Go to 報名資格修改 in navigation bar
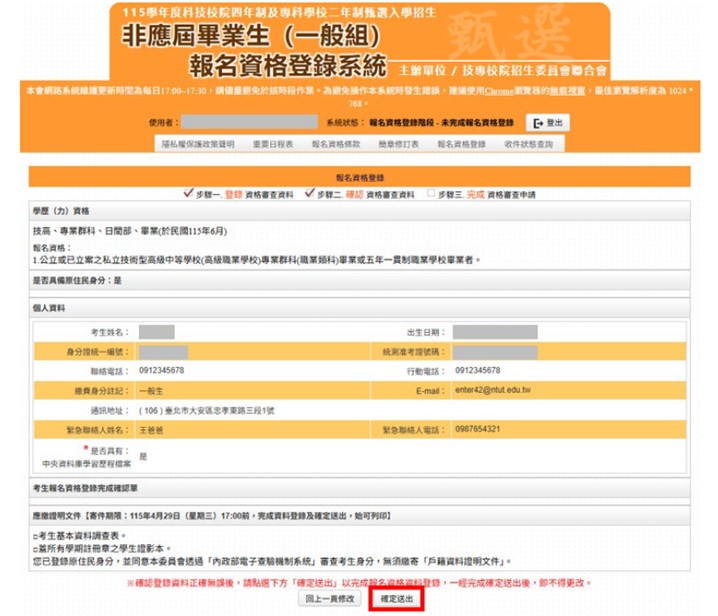The height and width of the screenshot is (616, 718). (x=335, y=145)
